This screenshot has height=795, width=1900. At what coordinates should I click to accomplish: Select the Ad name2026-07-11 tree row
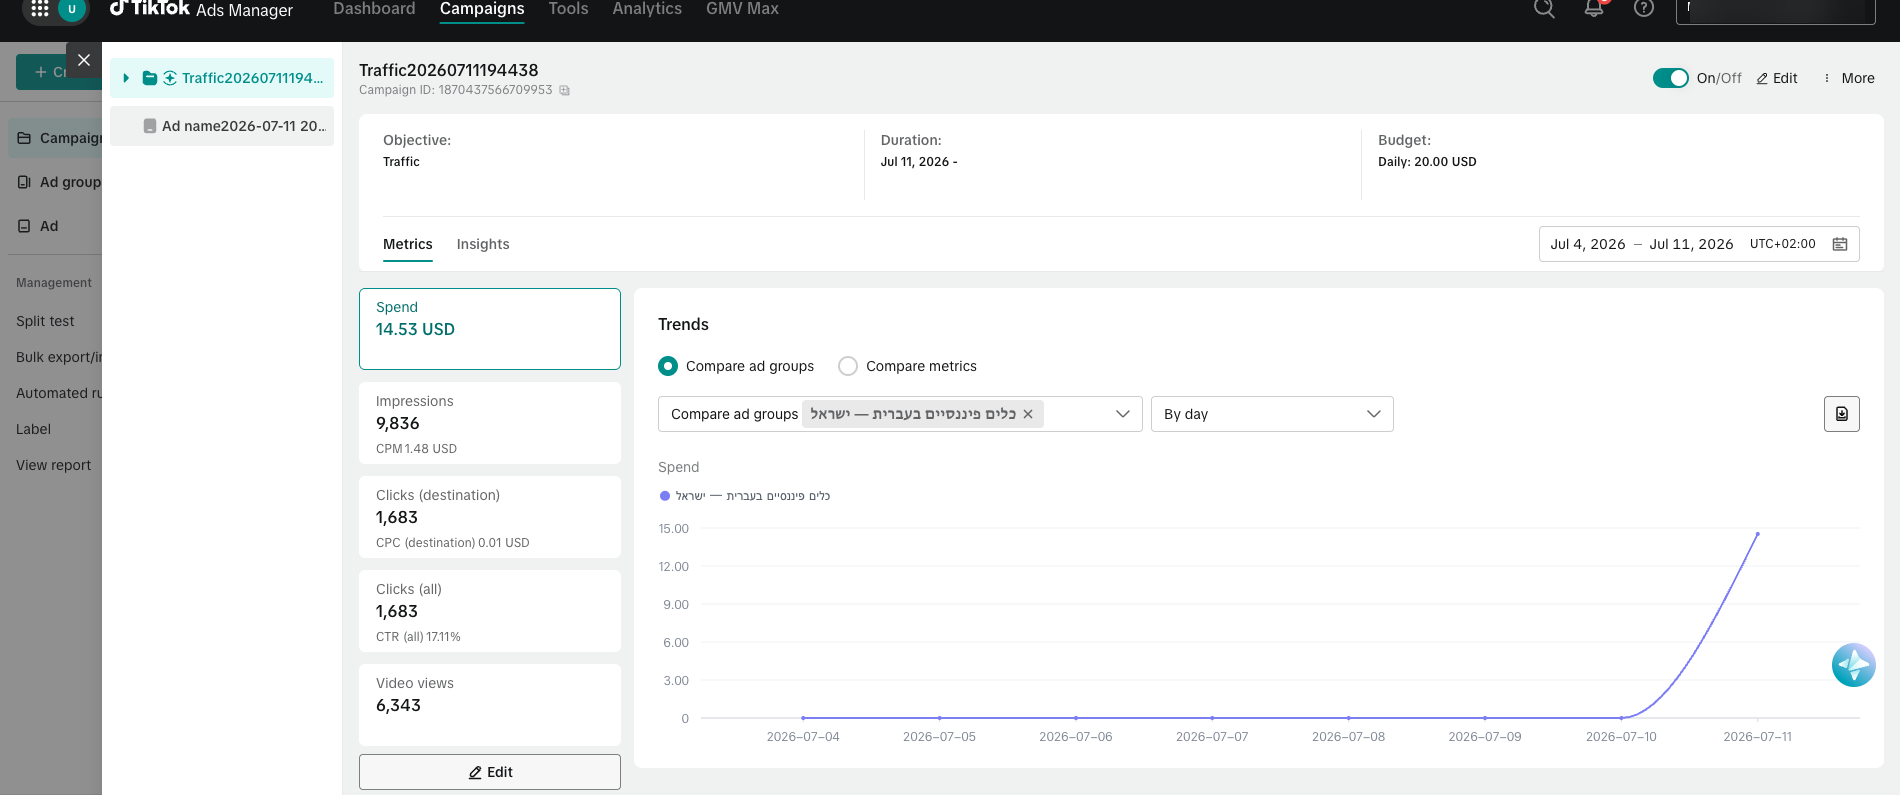[x=222, y=126]
